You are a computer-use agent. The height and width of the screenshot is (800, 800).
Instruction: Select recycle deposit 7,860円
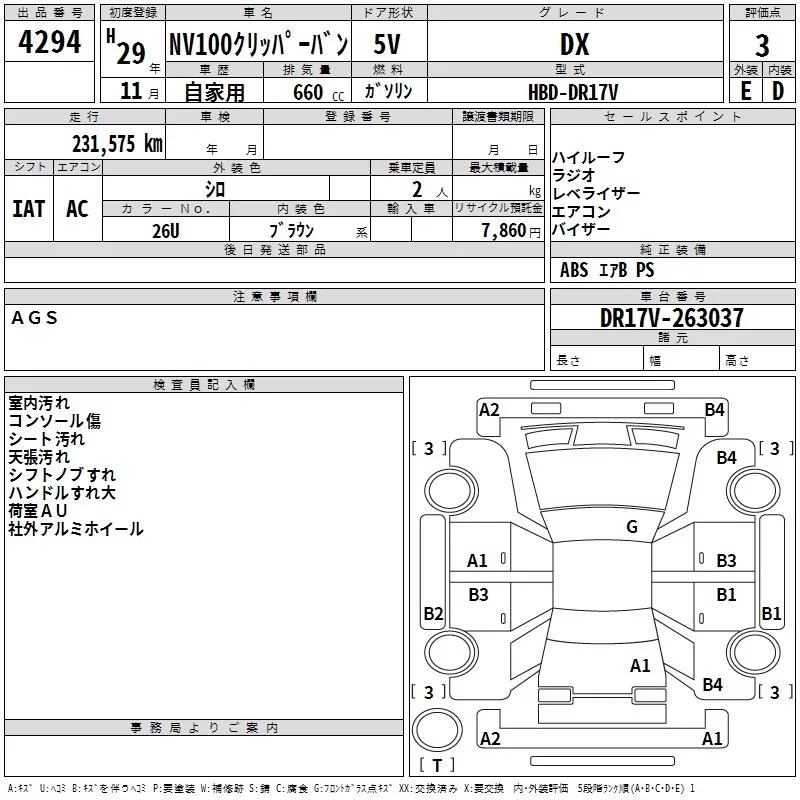(x=511, y=231)
